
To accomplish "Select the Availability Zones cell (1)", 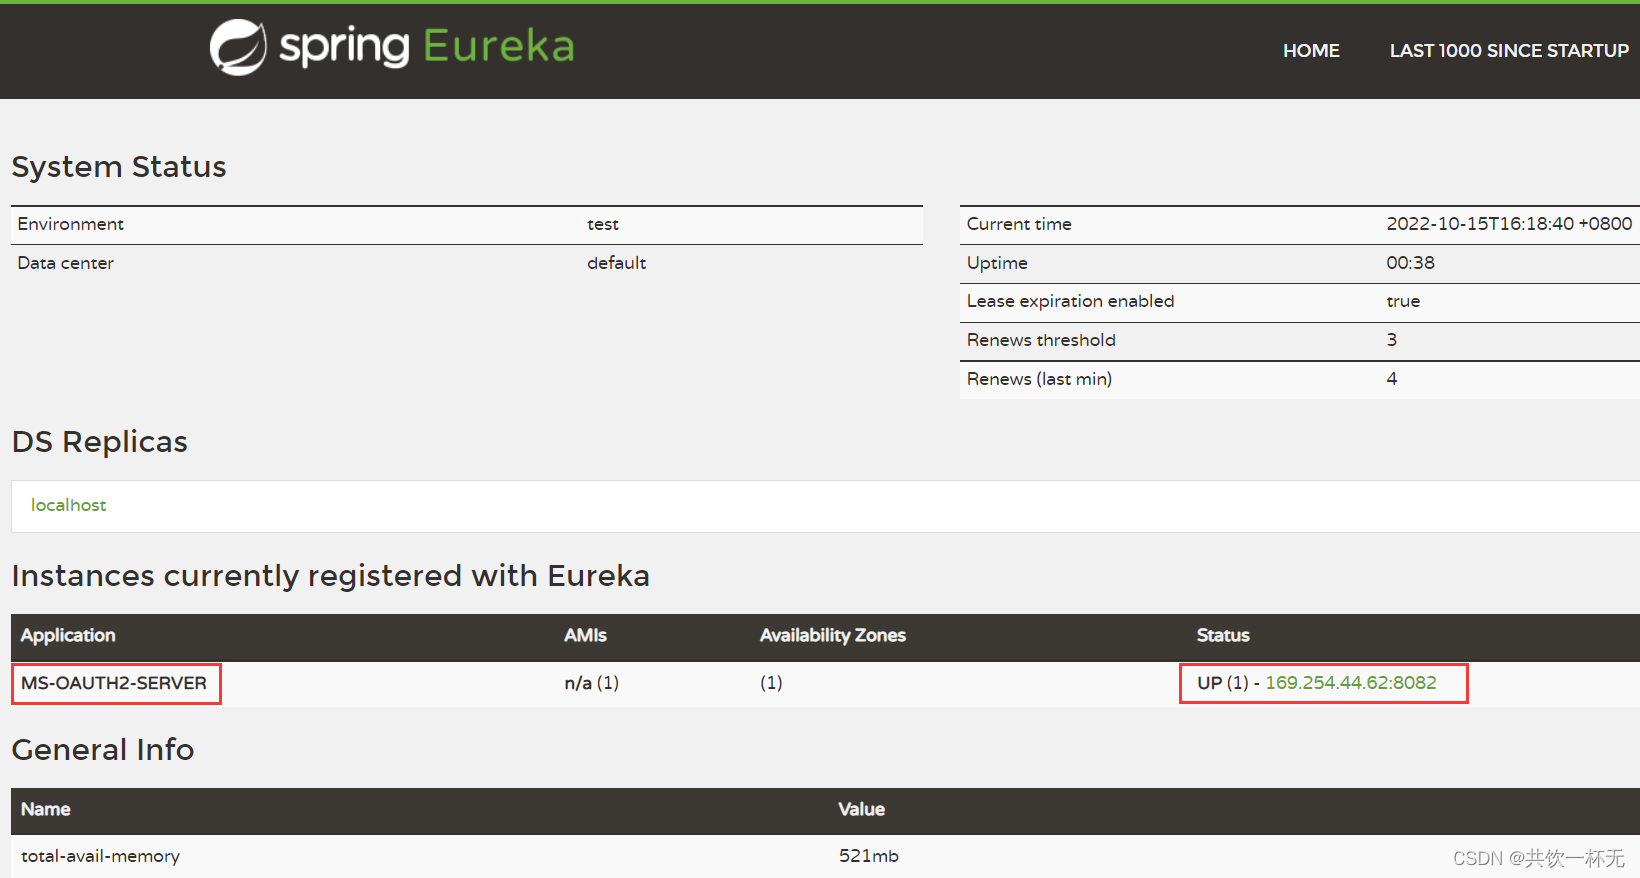I will (771, 683).
